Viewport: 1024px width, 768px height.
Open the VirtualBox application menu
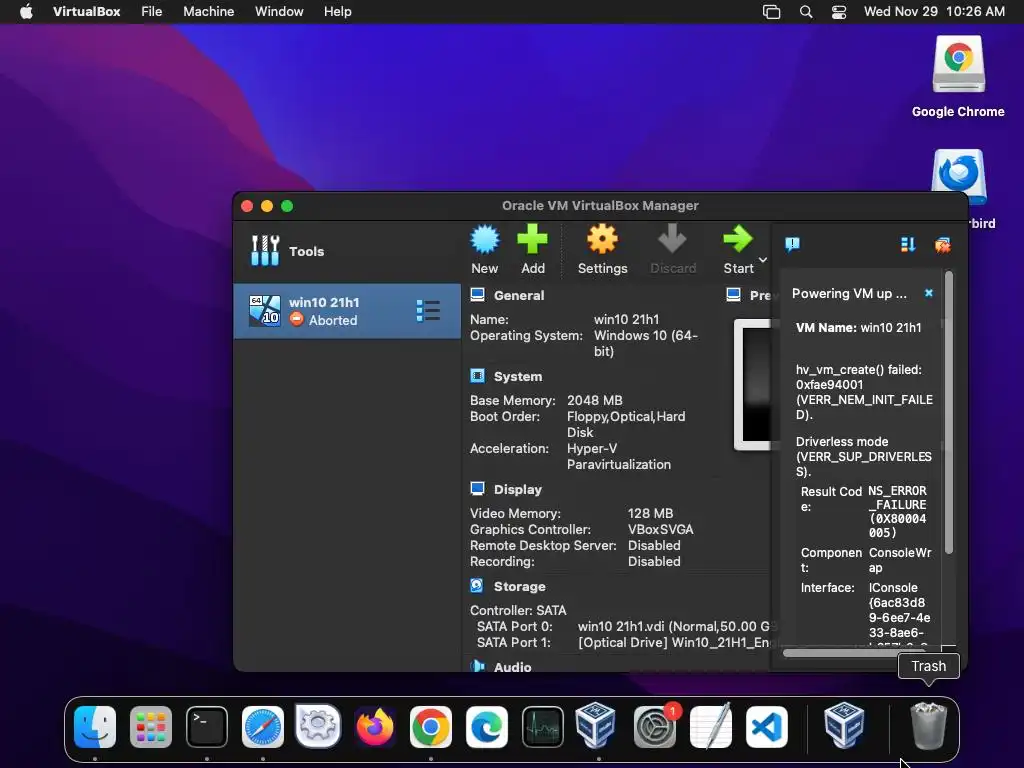pos(86,12)
